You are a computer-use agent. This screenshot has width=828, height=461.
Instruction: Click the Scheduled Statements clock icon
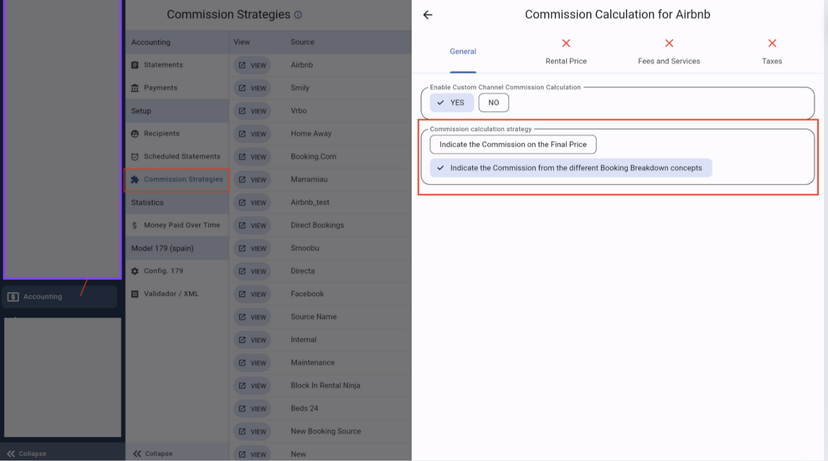coord(135,157)
